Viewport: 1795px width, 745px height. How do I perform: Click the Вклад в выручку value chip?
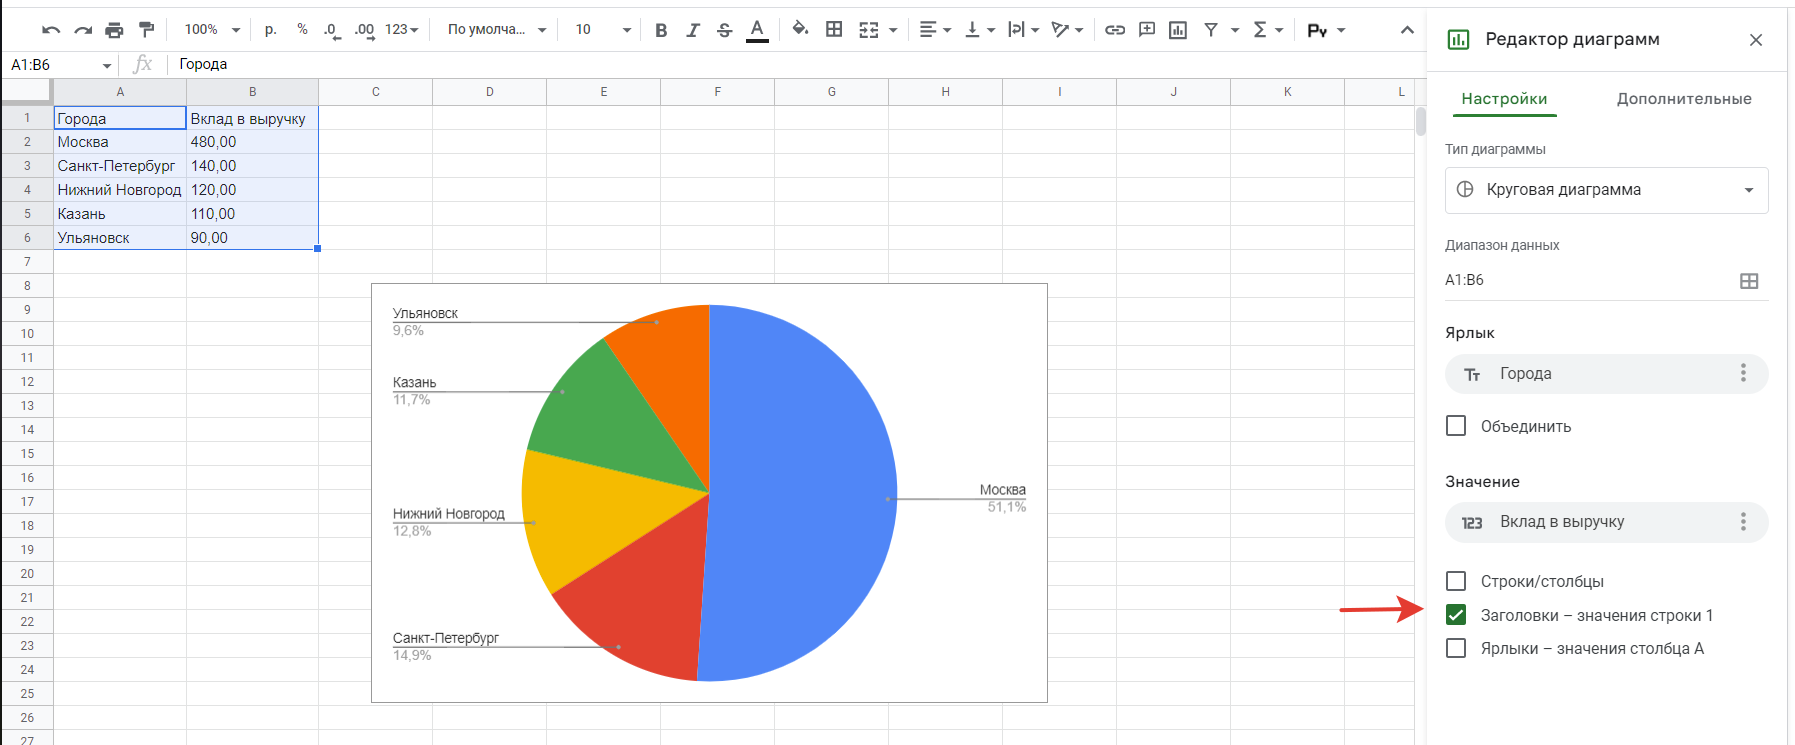tap(1590, 522)
